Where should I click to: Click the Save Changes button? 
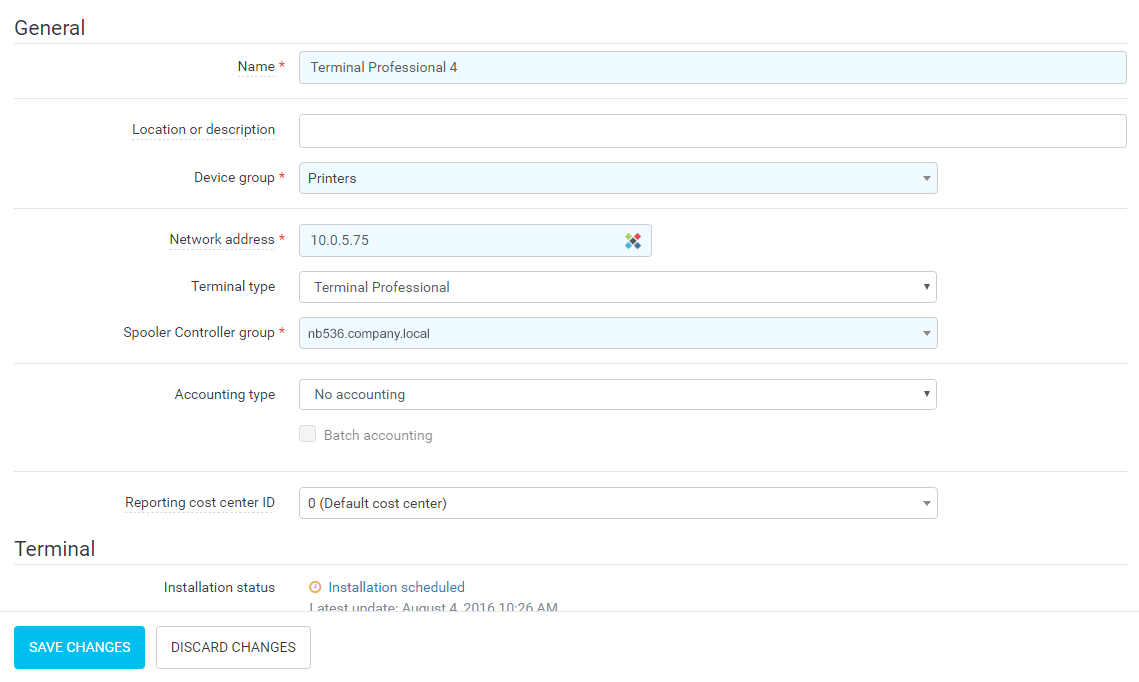[x=79, y=647]
